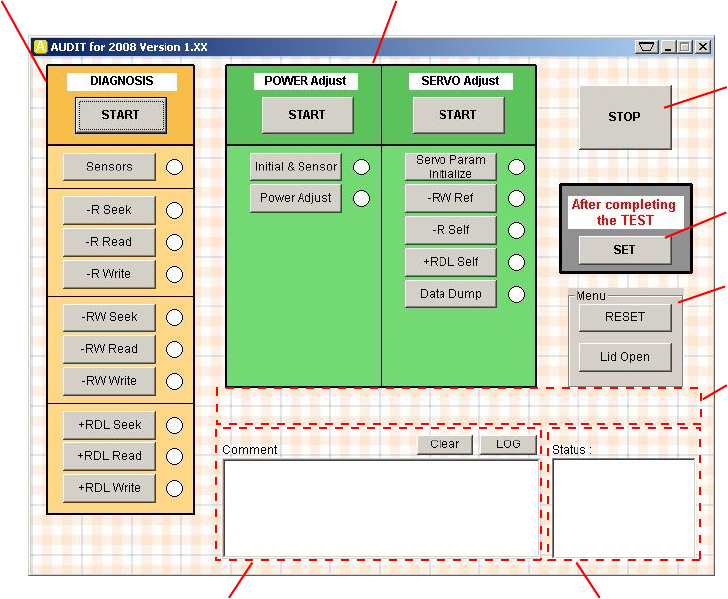Run the -R Write test
This screenshot has width=728, height=599.
click(x=109, y=274)
